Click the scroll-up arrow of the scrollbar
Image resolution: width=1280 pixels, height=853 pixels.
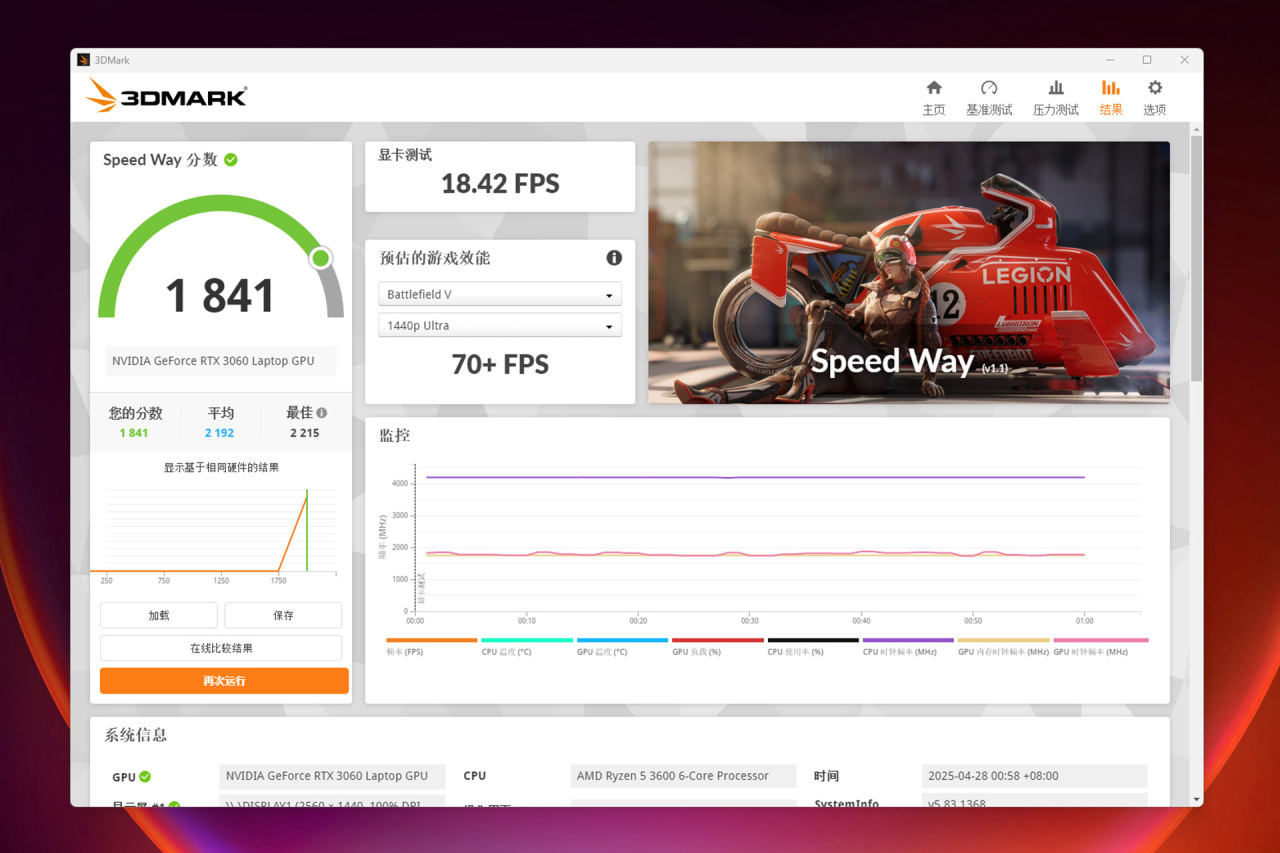[x=1196, y=128]
